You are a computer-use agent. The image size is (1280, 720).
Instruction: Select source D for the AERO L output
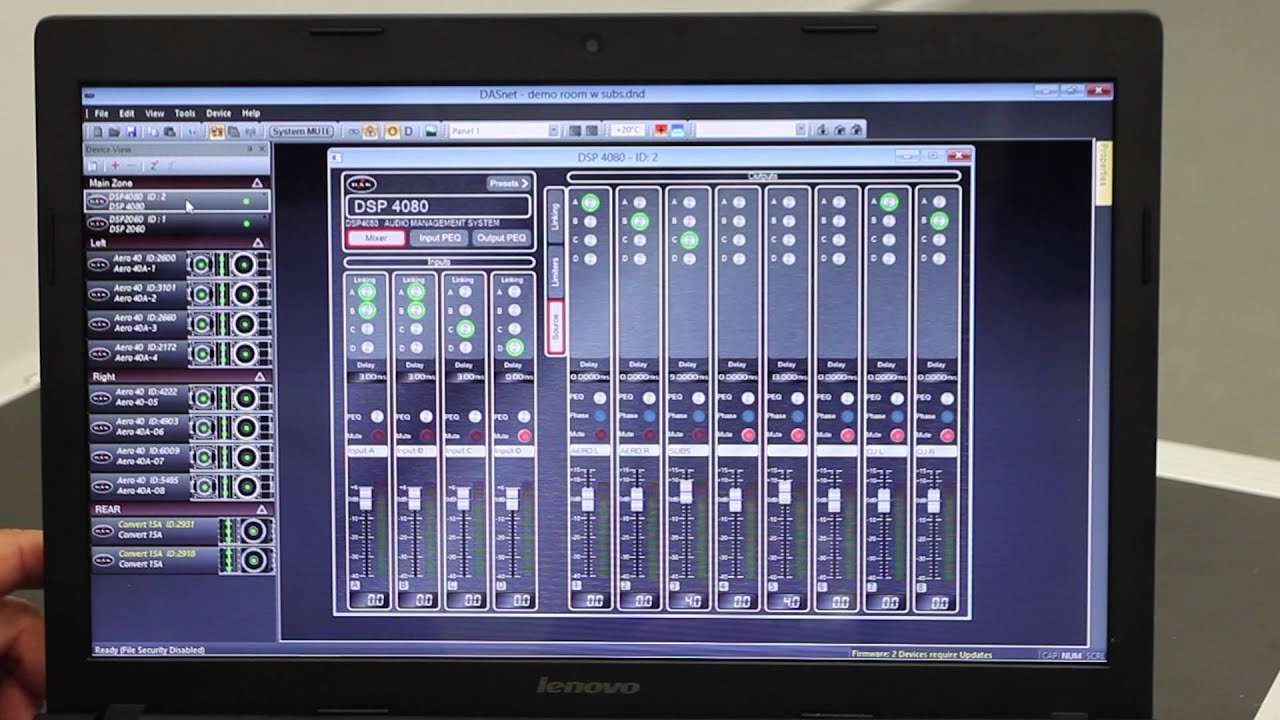(590, 259)
